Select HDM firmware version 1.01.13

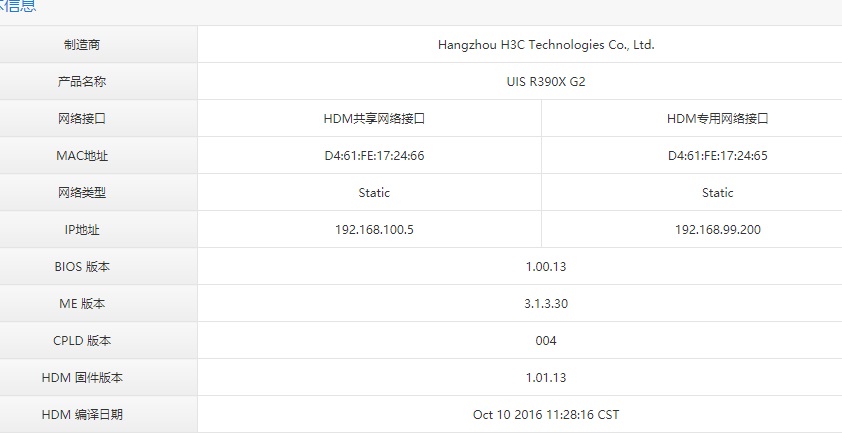point(545,378)
